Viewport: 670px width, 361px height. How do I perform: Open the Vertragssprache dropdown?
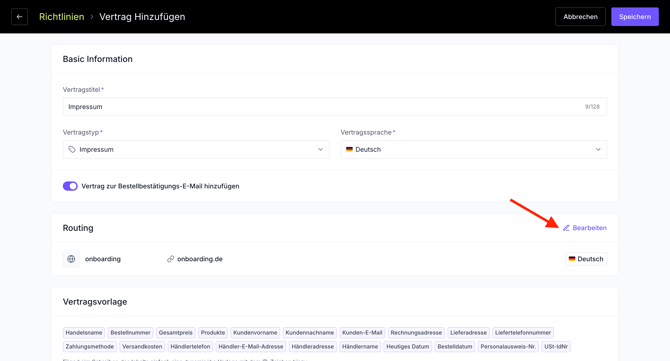point(473,150)
